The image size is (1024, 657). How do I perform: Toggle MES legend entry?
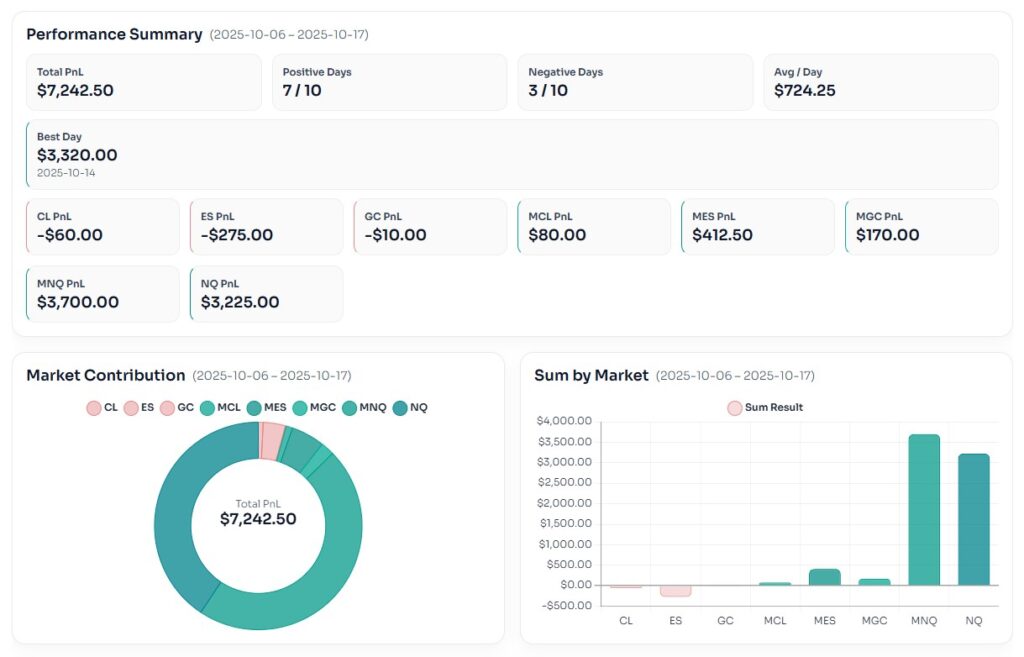tap(266, 408)
